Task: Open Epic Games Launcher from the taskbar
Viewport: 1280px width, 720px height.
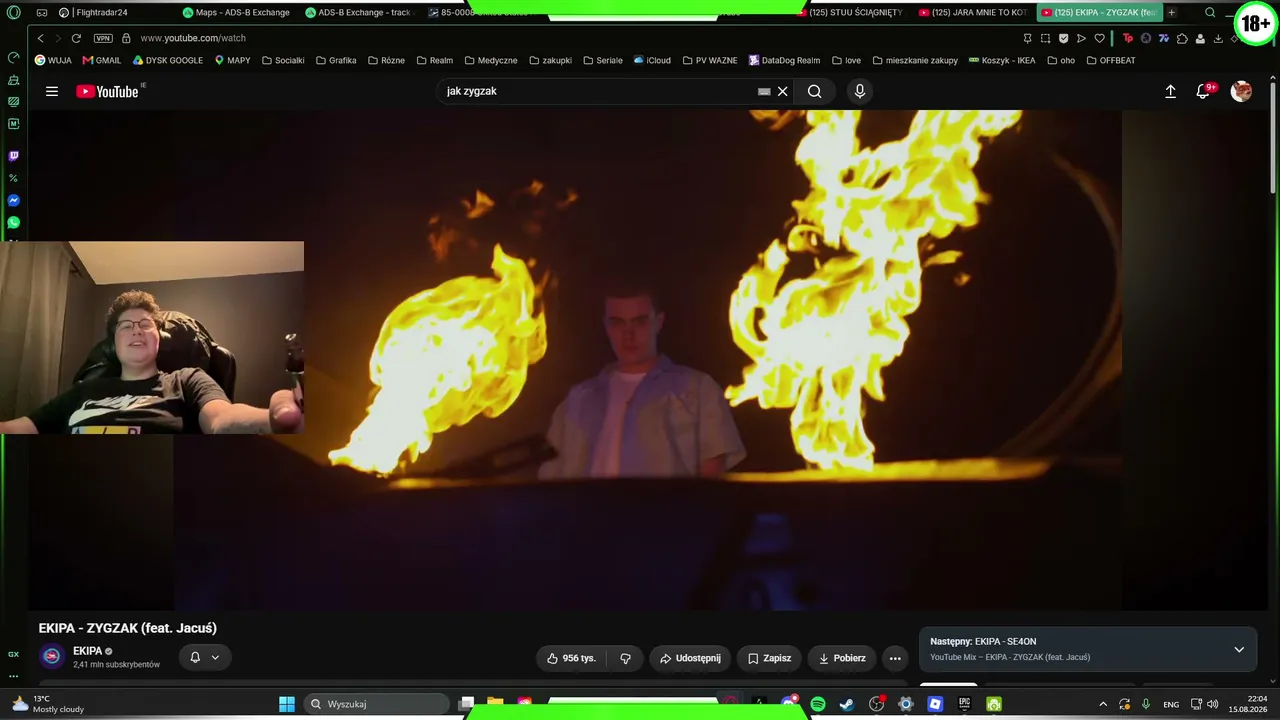Action: [964, 704]
